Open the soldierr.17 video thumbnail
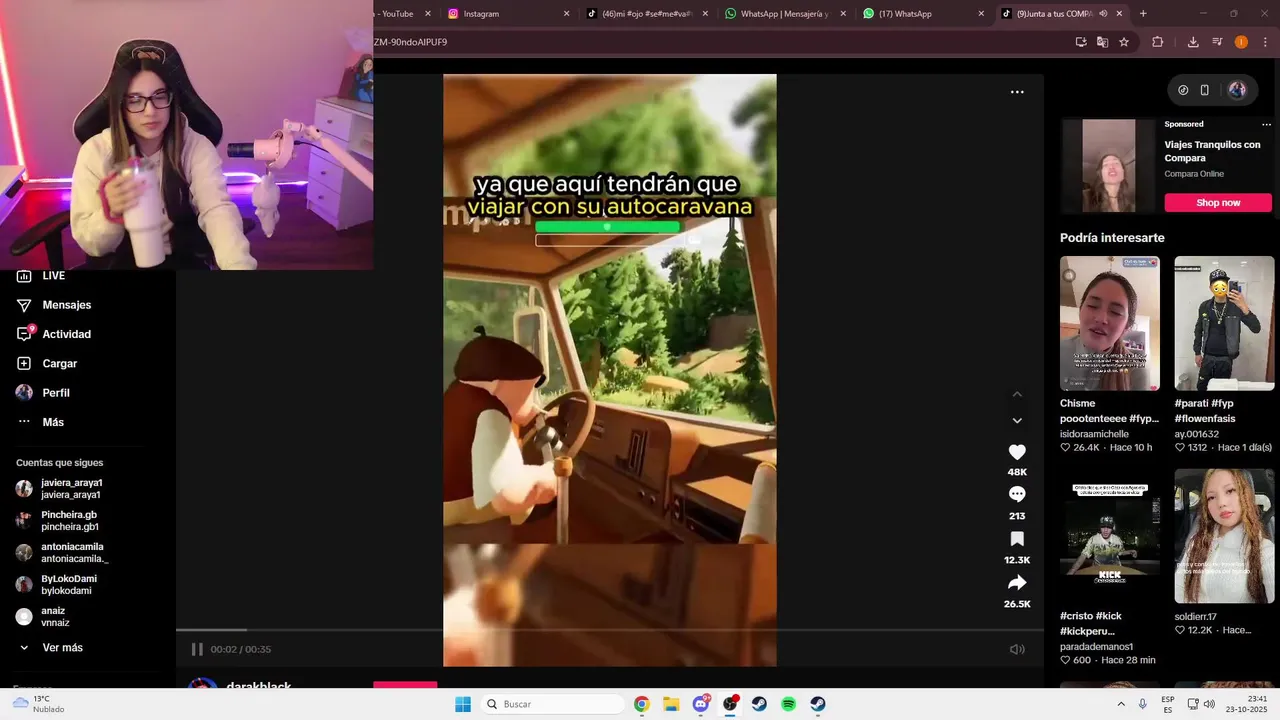This screenshot has width=1280, height=720. (1224, 537)
